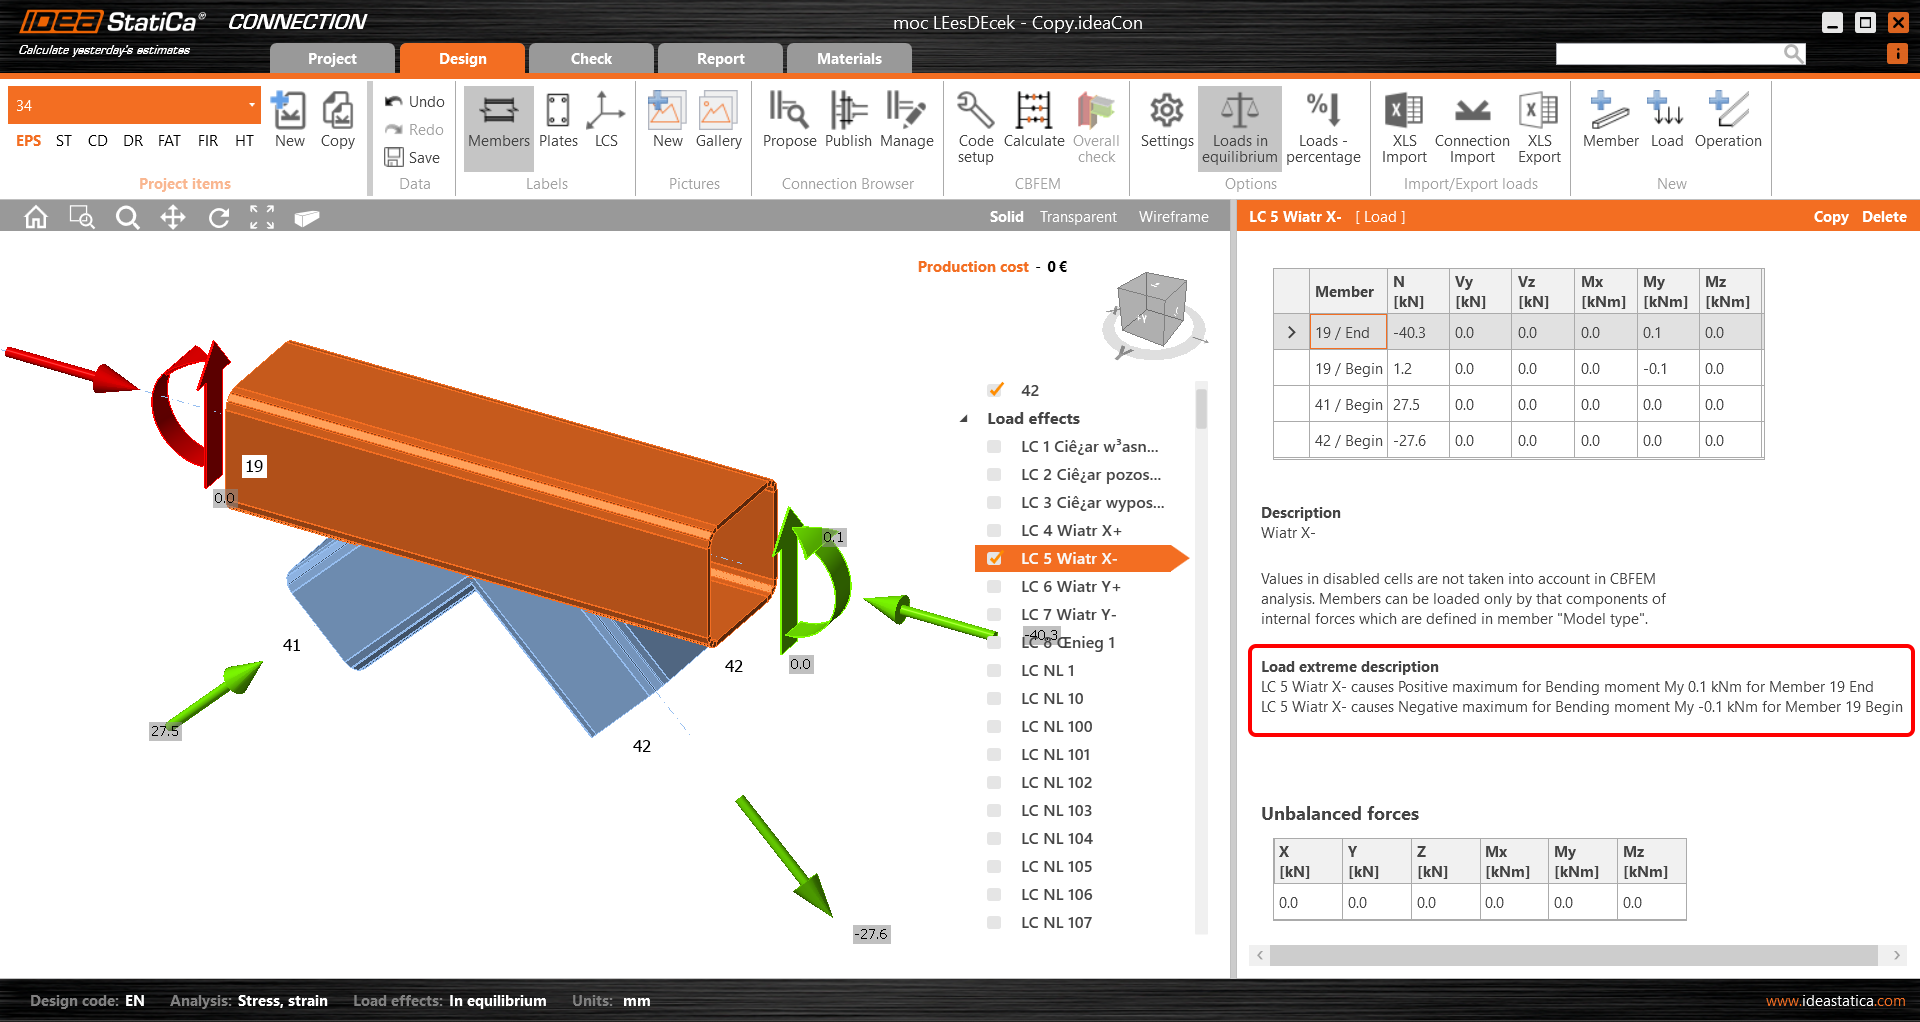Click the horizontal scrollbar in load panel
Viewport: 1920px width, 1022px height.
pyautogui.click(x=1573, y=955)
